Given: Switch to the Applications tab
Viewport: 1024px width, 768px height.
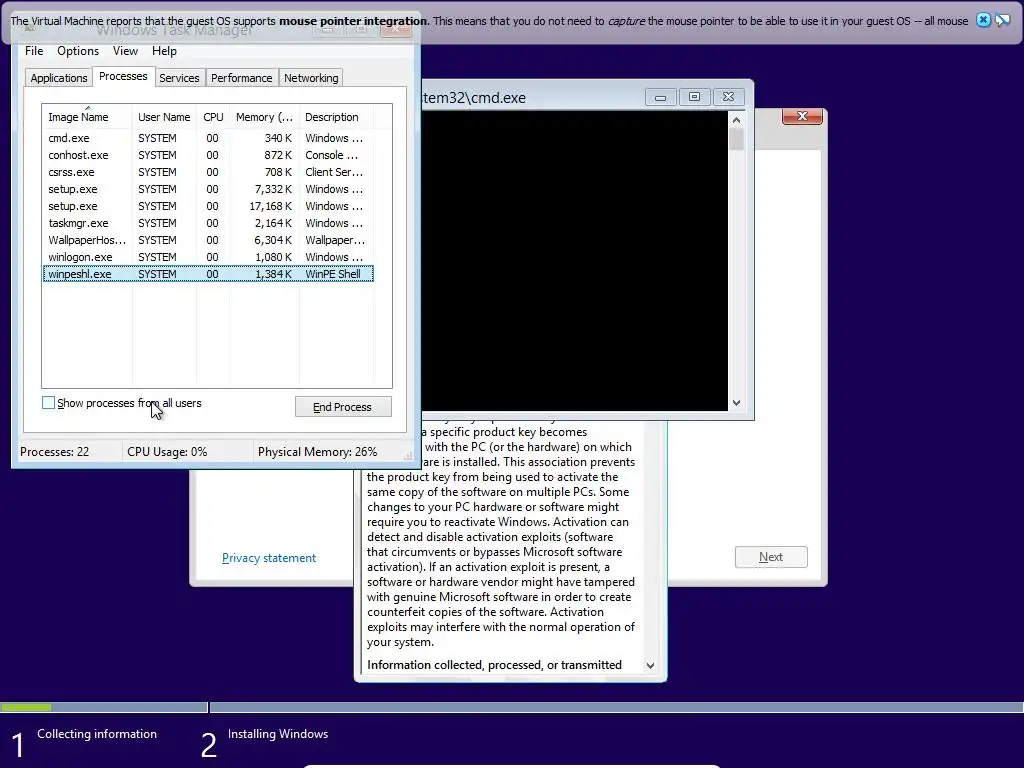Looking at the screenshot, I should pyautogui.click(x=59, y=78).
